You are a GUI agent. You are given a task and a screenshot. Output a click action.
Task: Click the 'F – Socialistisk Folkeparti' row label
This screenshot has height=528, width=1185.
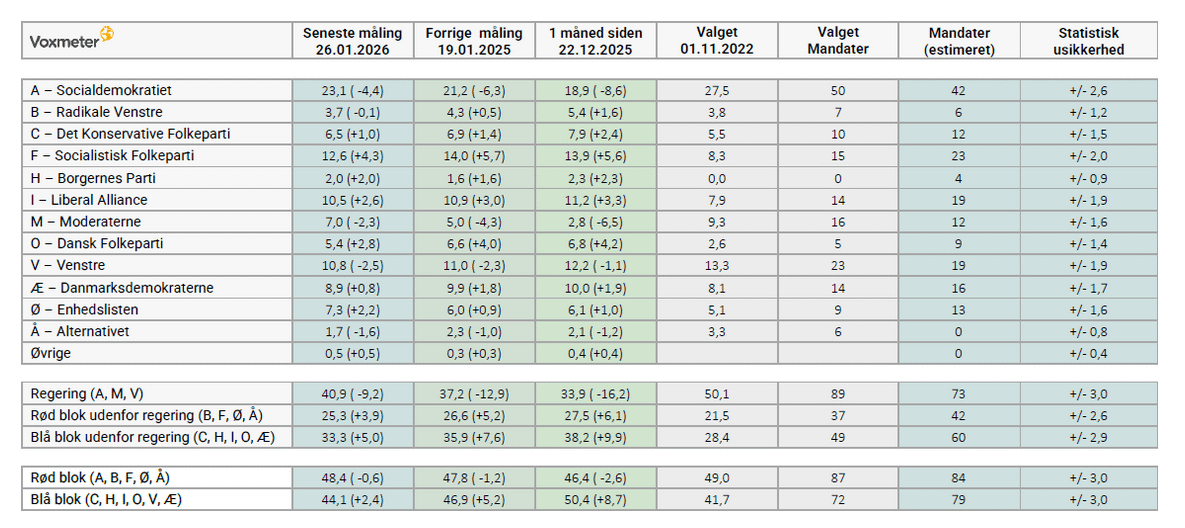point(112,156)
